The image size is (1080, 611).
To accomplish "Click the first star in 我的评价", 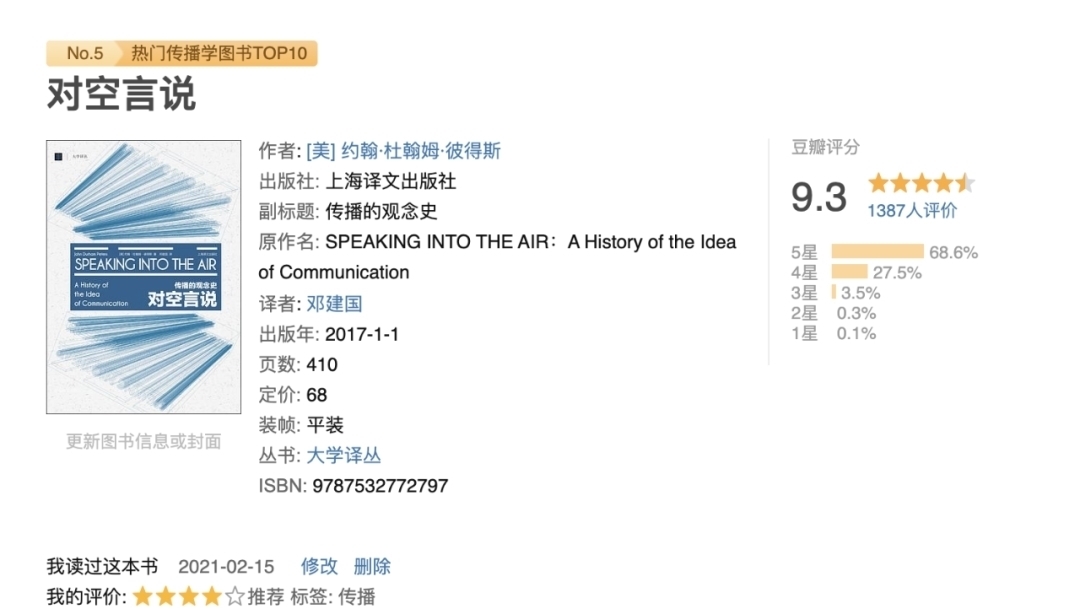I will tap(143, 597).
